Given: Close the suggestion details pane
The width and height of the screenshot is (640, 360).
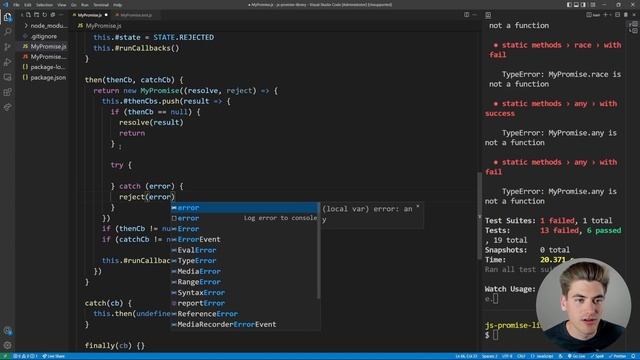Looking at the screenshot, I should pos(418,207).
